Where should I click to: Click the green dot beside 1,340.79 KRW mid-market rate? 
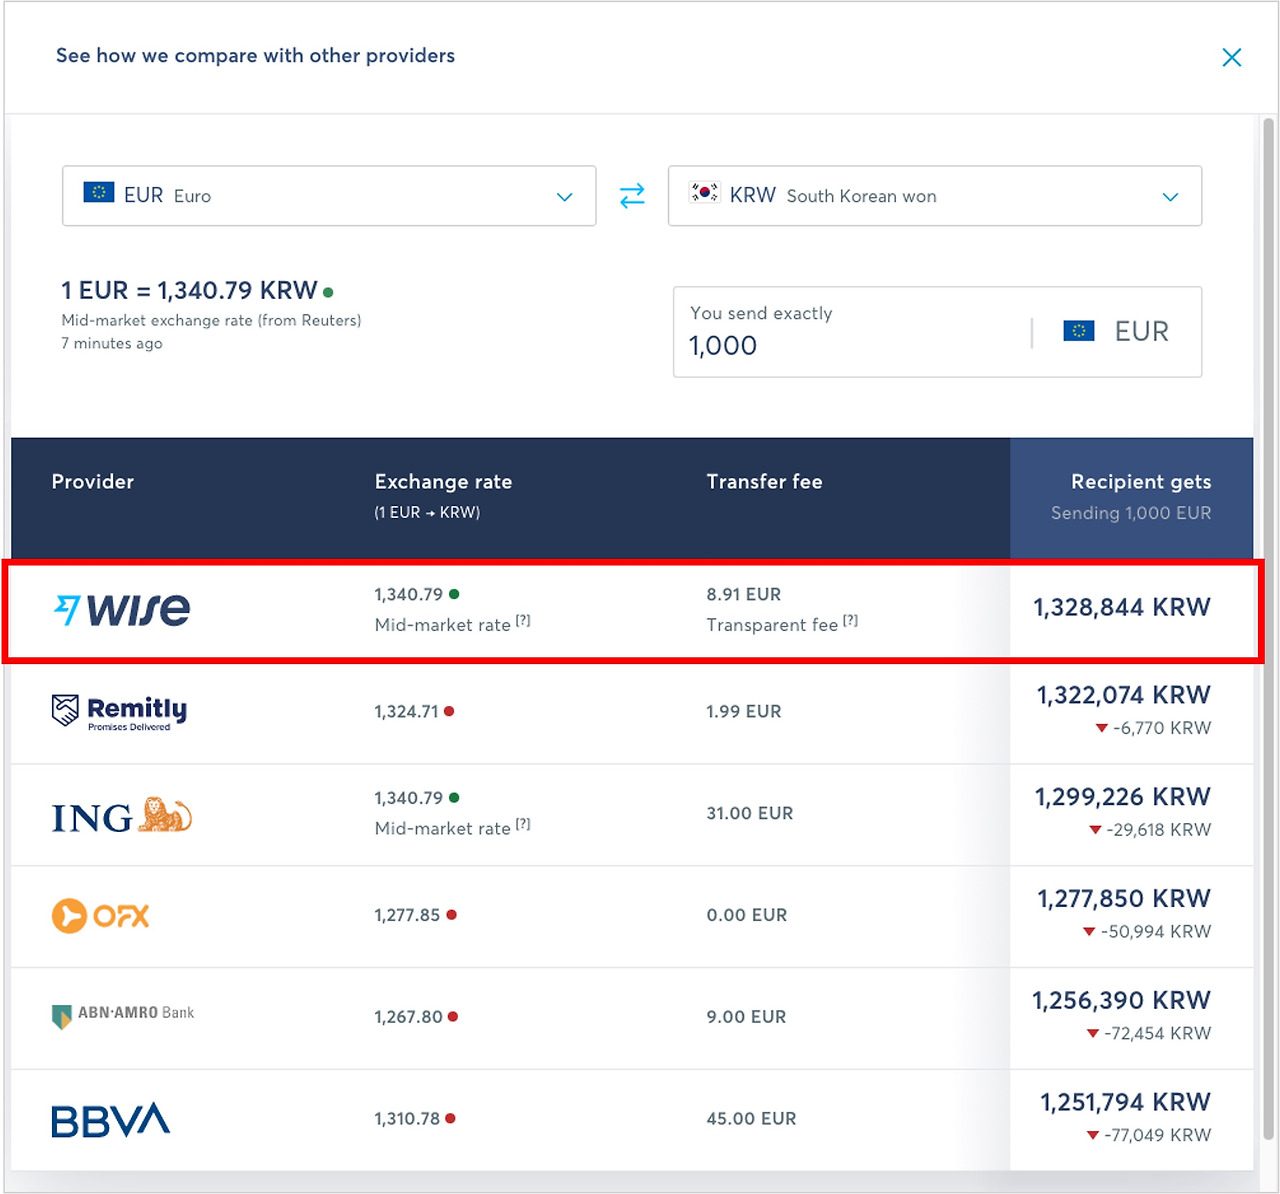(328, 293)
